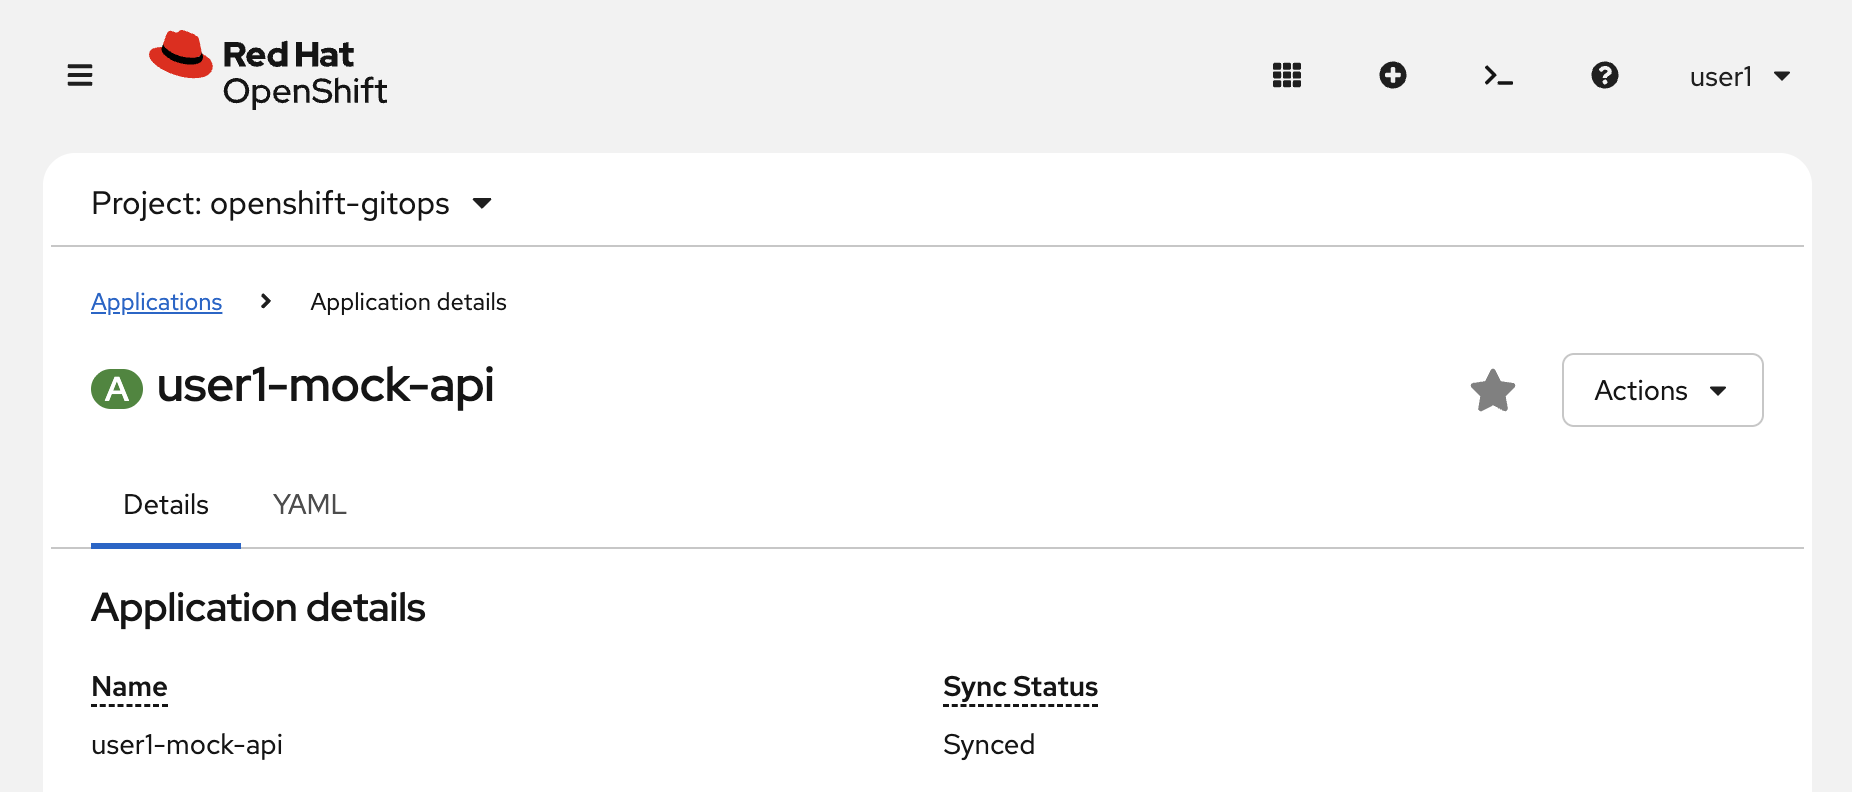Toggle favorite status for this application
1852x792 pixels.
(1492, 390)
